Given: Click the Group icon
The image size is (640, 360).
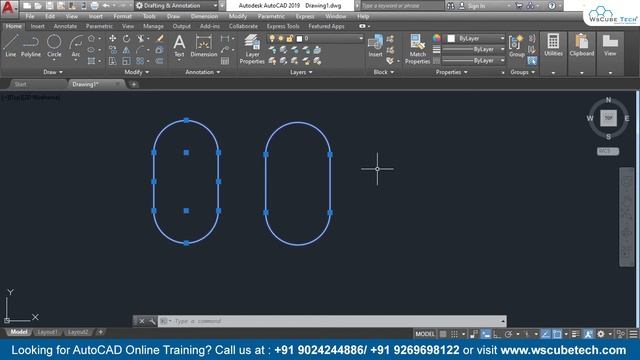Looking at the screenshot, I should point(516,46).
